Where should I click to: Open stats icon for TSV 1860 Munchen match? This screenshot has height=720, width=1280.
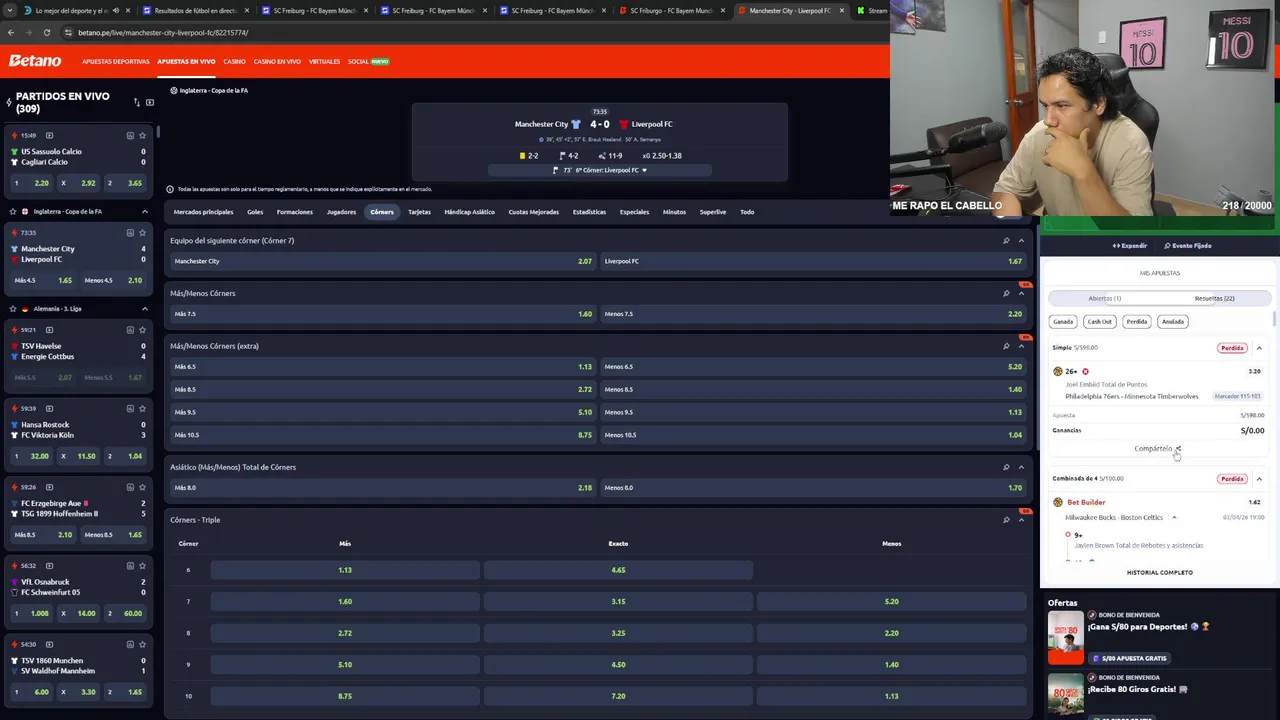tap(130, 644)
